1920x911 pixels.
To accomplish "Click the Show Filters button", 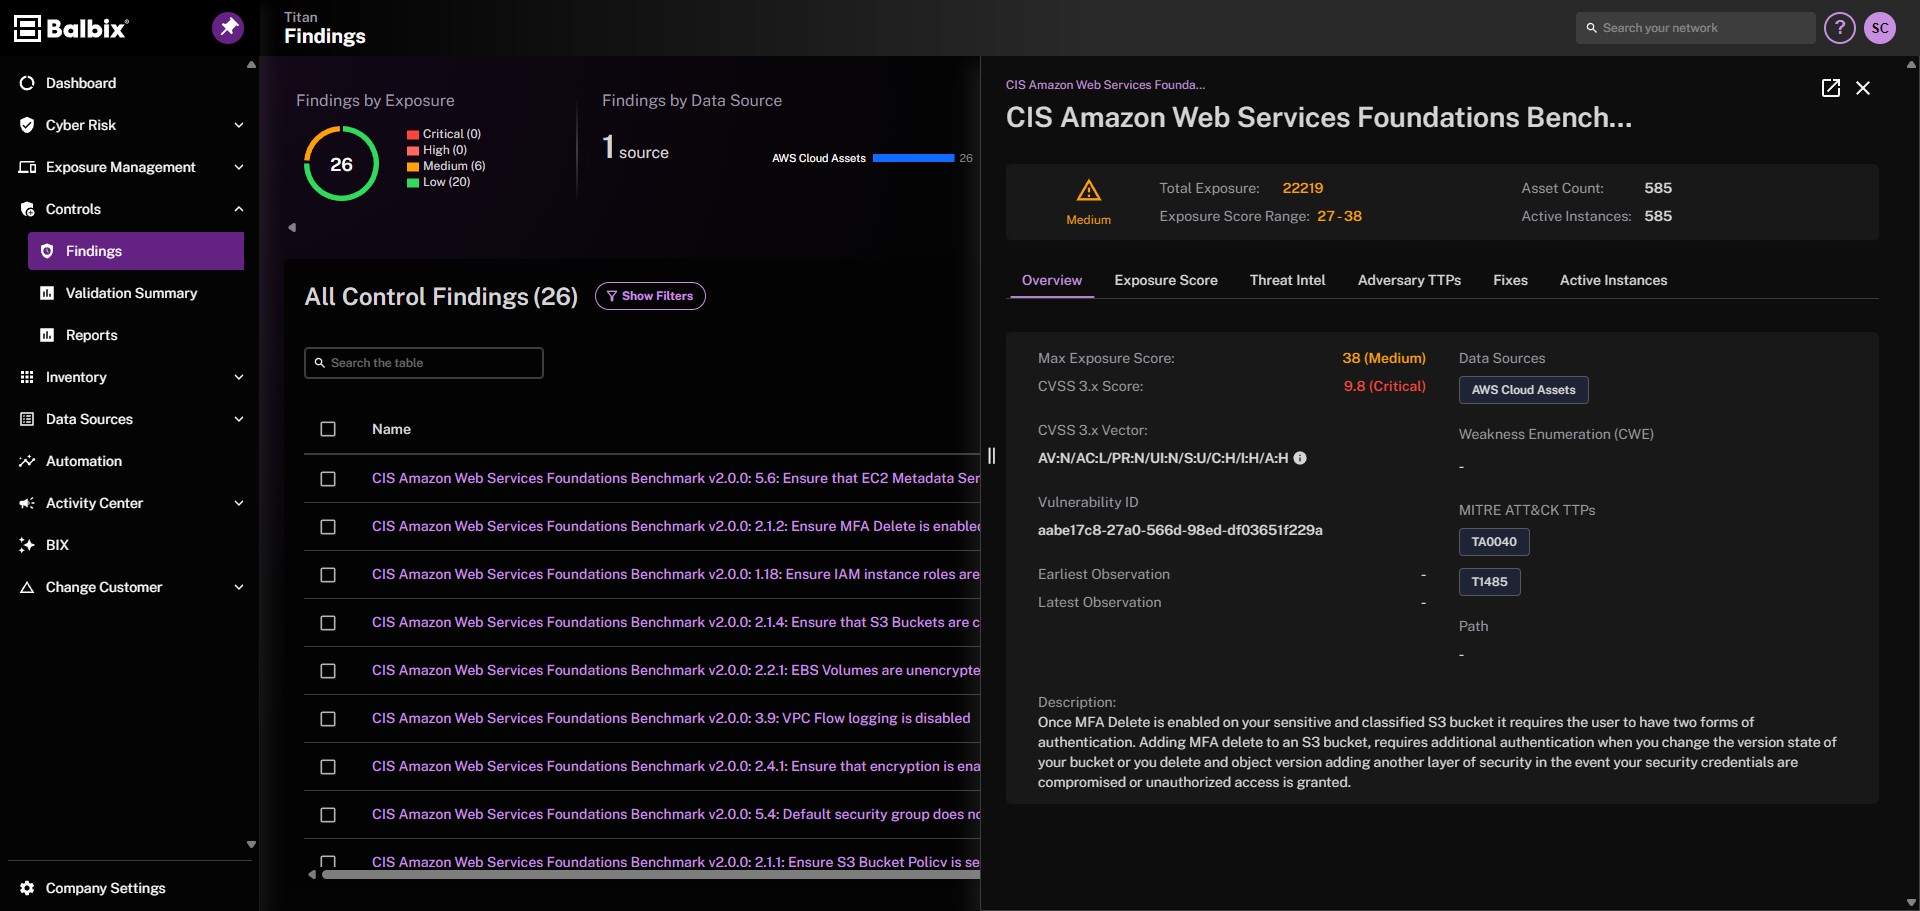I will point(650,296).
